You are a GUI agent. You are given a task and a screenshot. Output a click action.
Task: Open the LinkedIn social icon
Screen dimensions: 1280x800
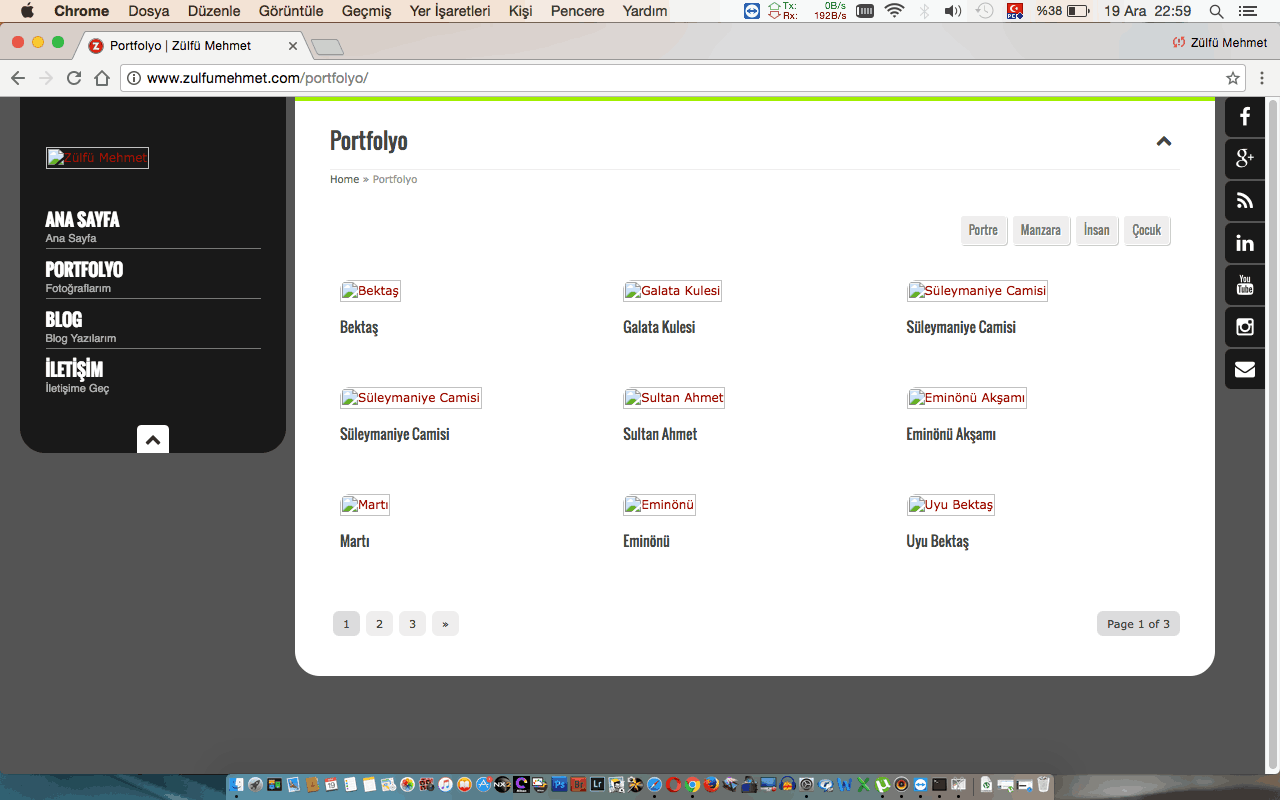(x=1245, y=243)
